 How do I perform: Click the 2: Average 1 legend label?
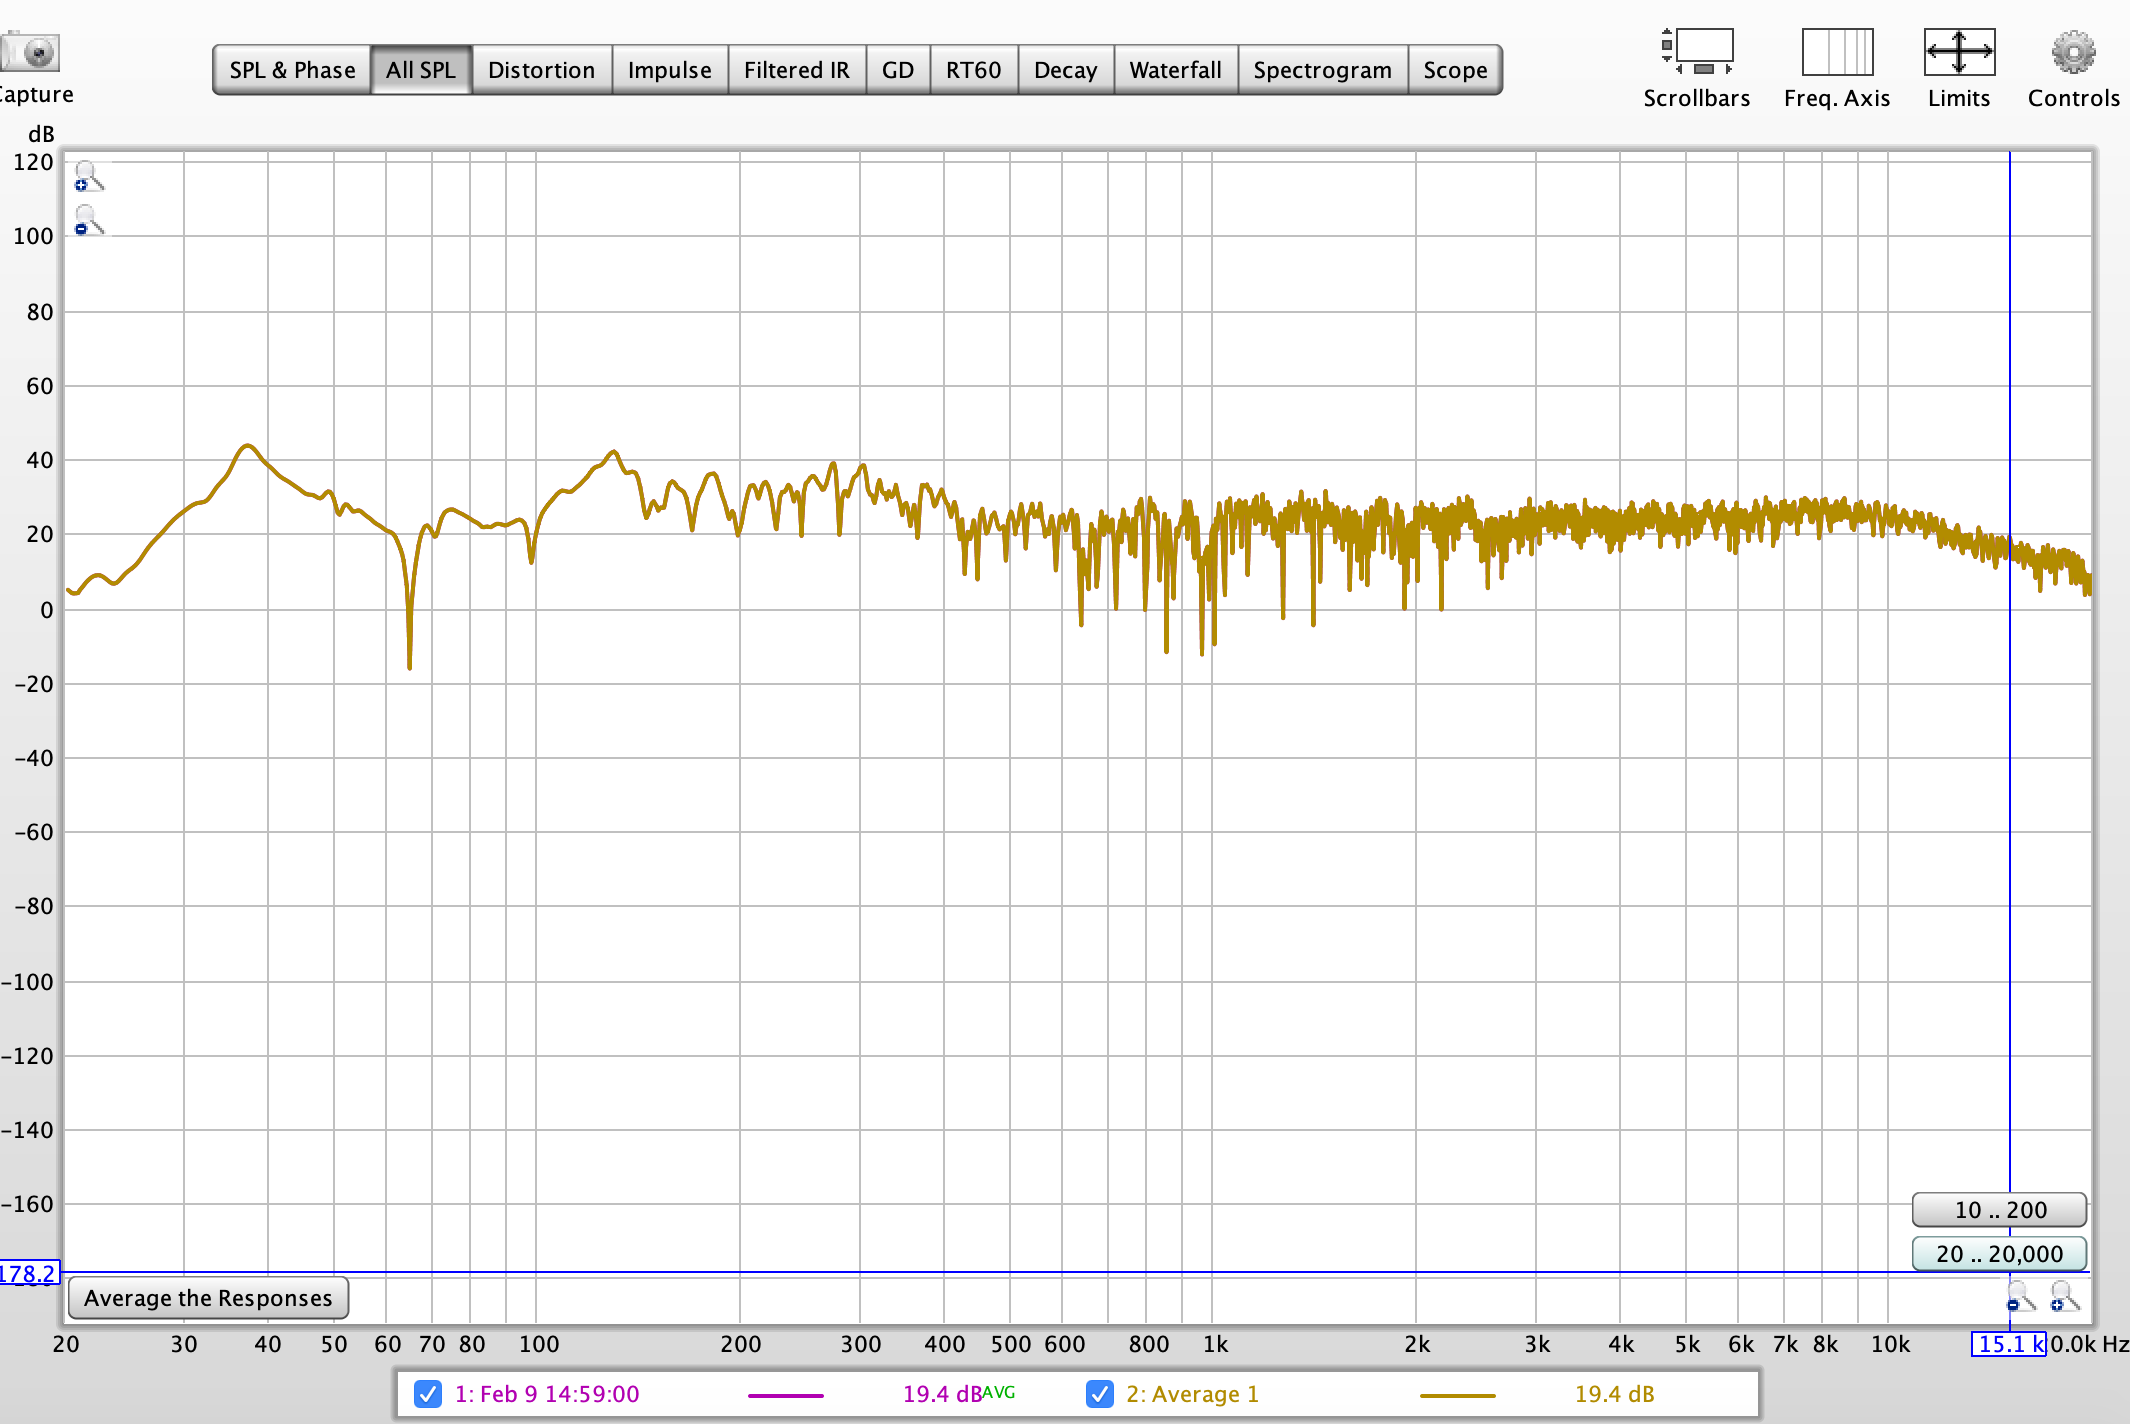coord(1193,1394)
